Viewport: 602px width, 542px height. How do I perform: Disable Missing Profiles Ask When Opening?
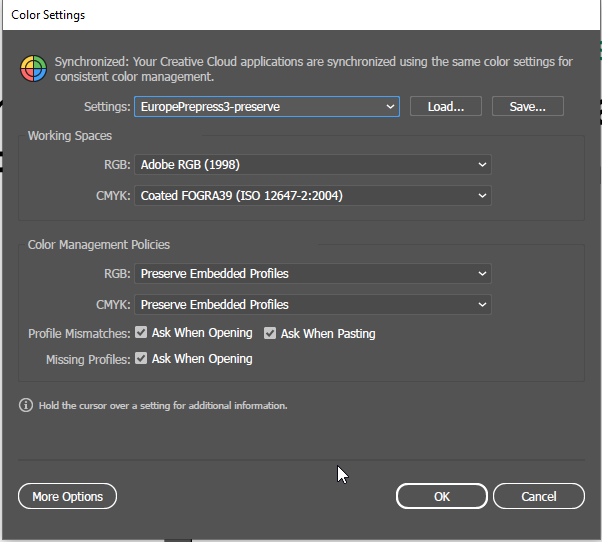tap(142, 358)
